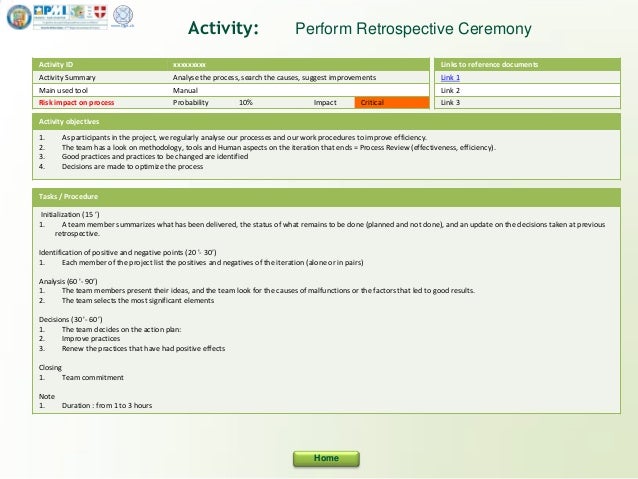Viewport: 638px width, 479px height.
Task: Click the 'Perform Retrospective Ceremony' title
Action: click(x=413, y=29)
